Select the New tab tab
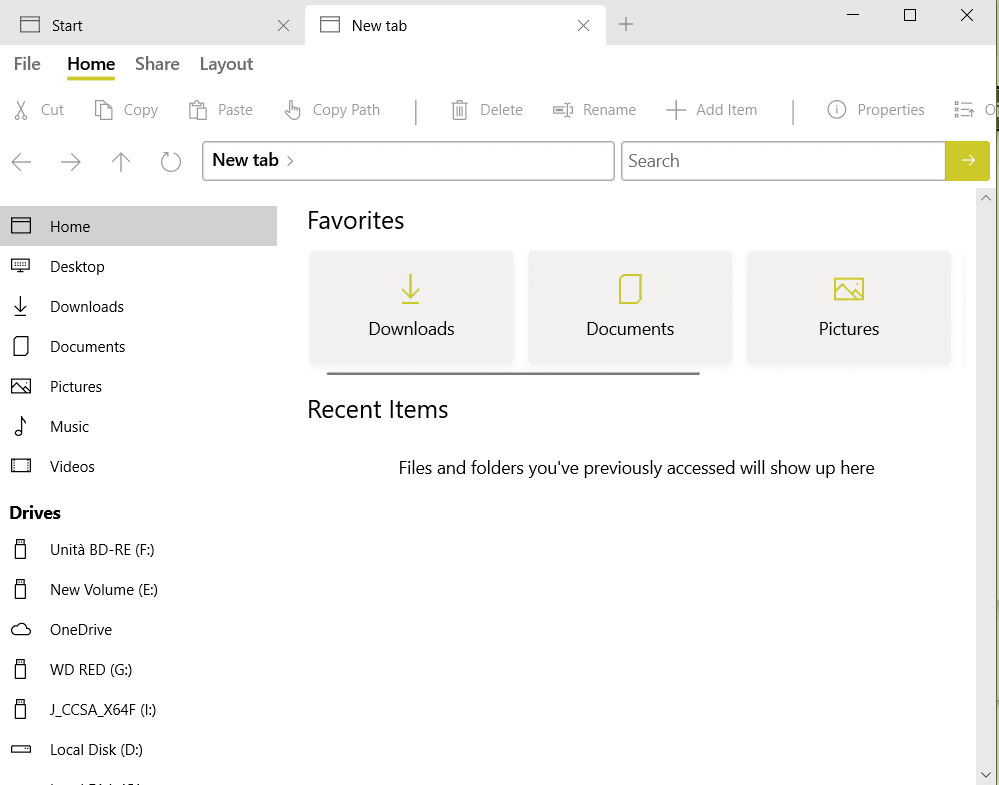999x785 pixels. [456, 25]
